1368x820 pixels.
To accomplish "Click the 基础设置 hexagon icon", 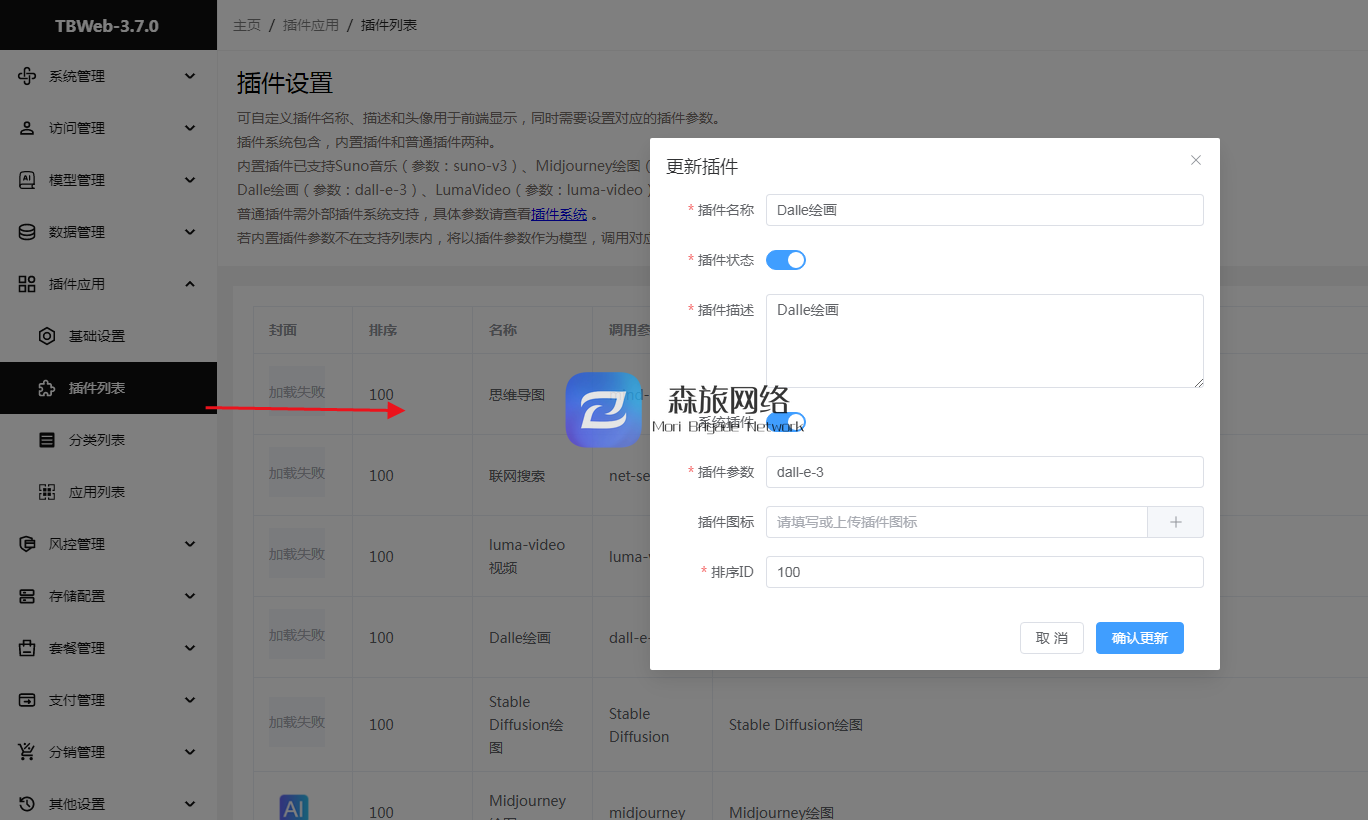I will (47, 336).
